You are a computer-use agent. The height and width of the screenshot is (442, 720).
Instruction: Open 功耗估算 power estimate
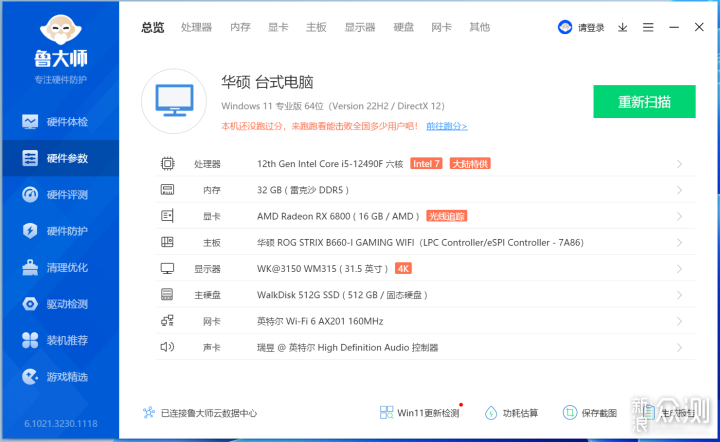coord(512,413)
